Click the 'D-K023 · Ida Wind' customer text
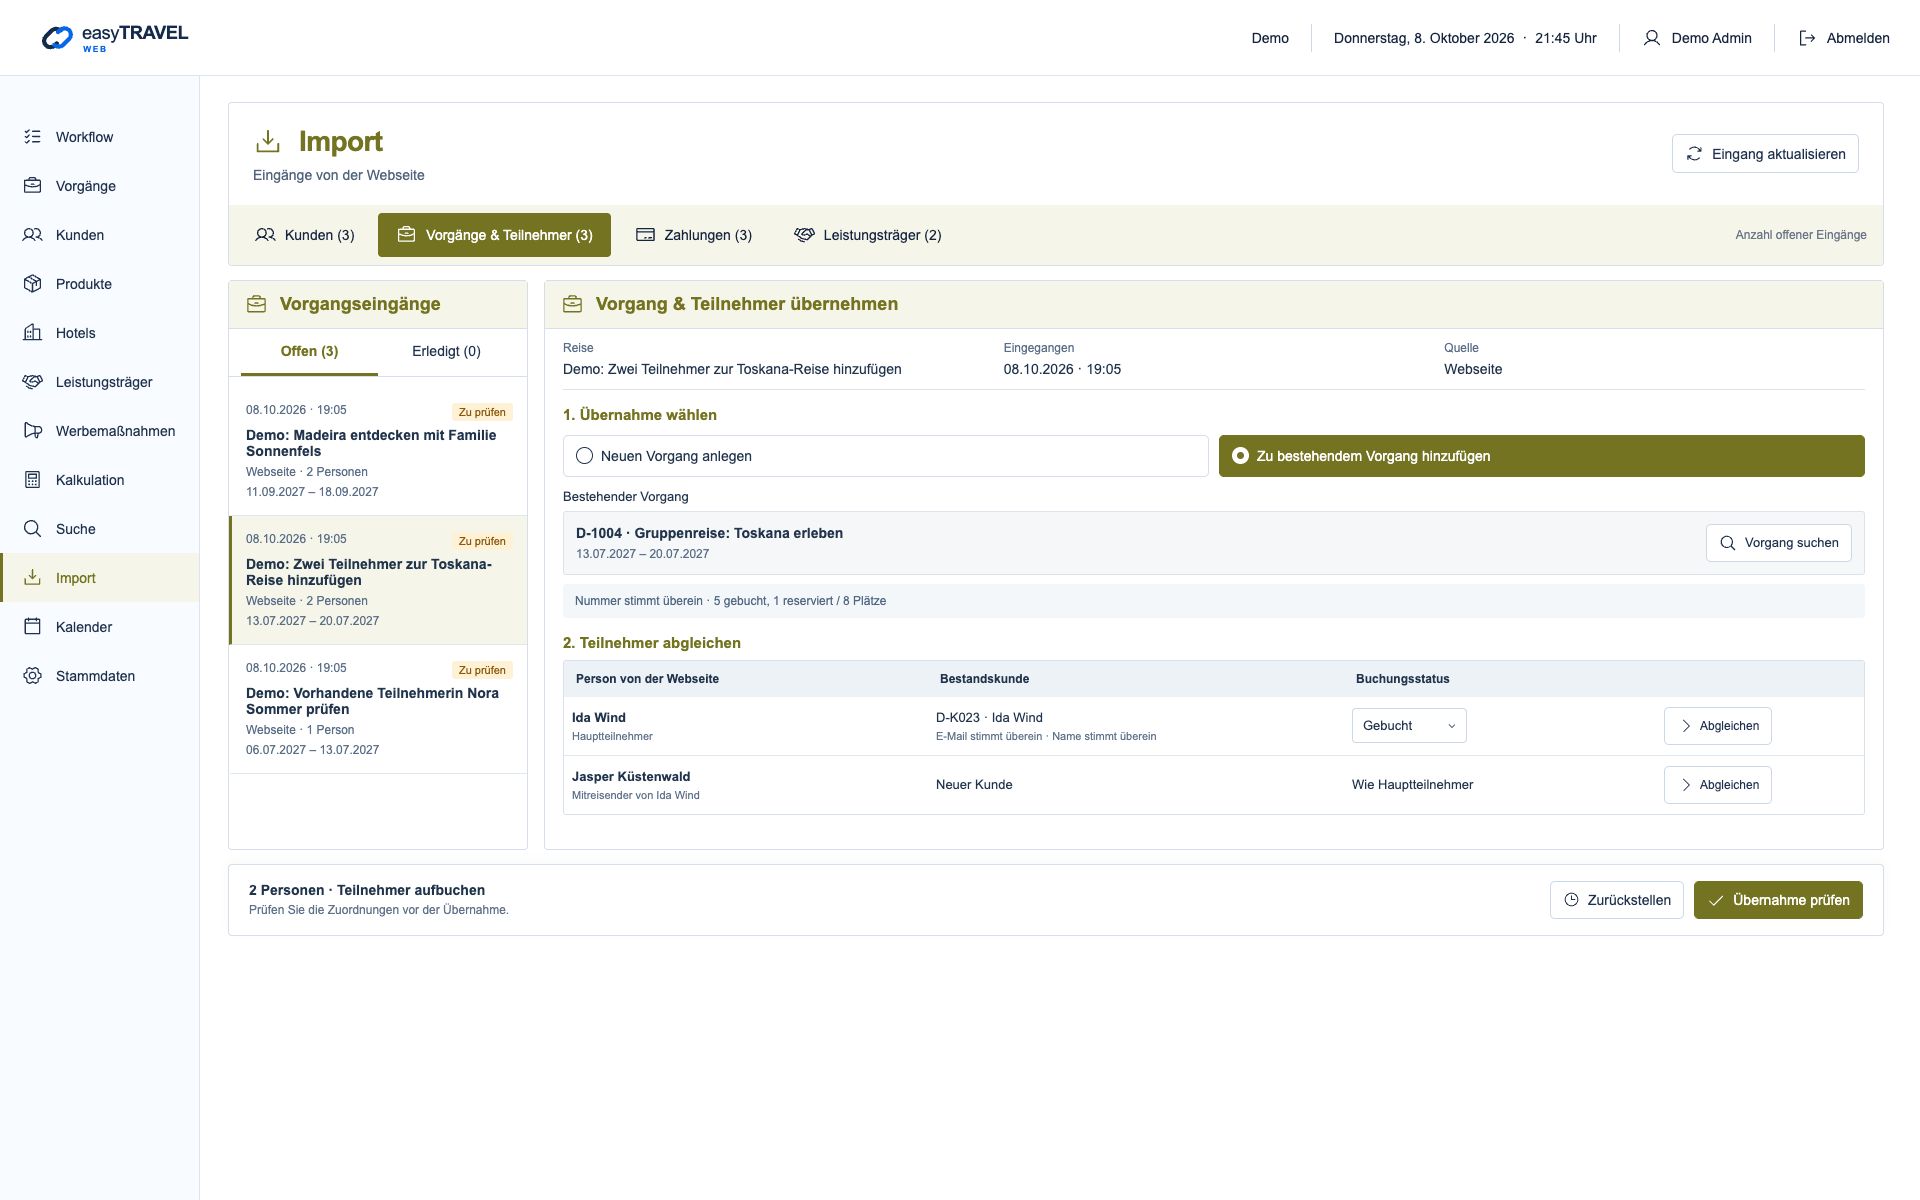The height and width of the screenshot is (1200, 1920). click(989, 718)
